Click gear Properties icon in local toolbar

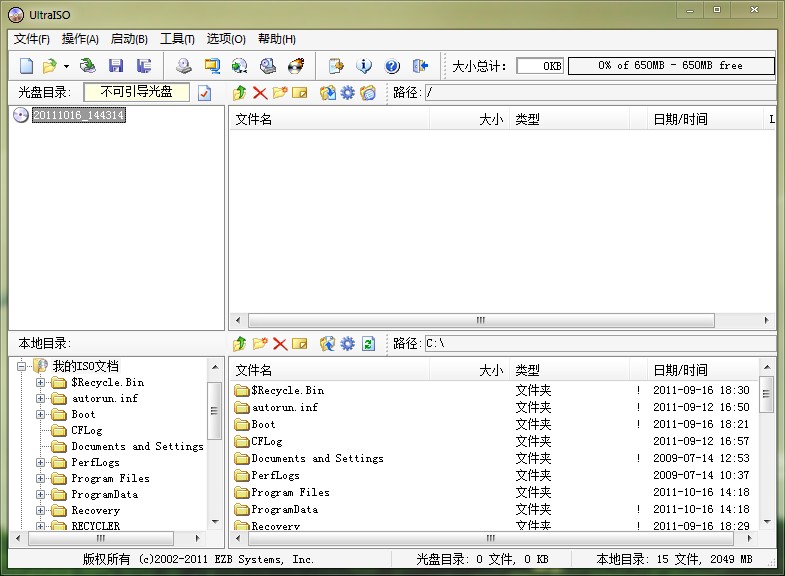tap(347, 344)
